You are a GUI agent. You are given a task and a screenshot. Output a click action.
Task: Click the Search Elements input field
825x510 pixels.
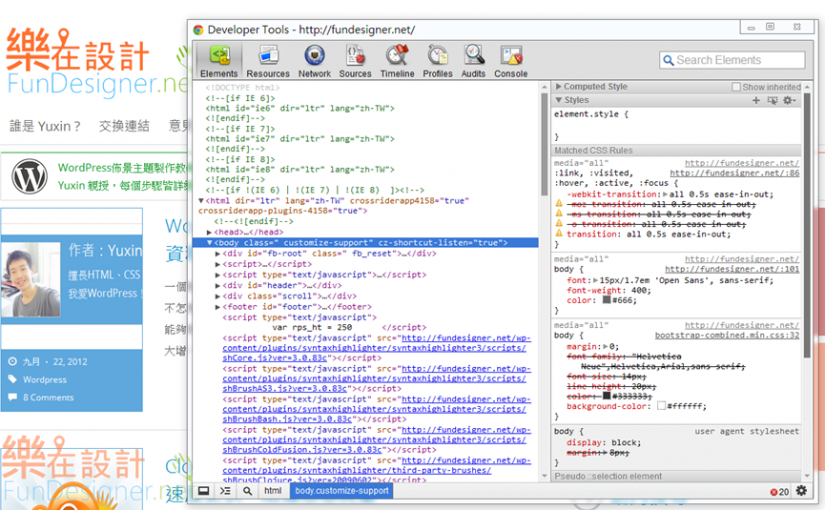[x=732, y=60]
